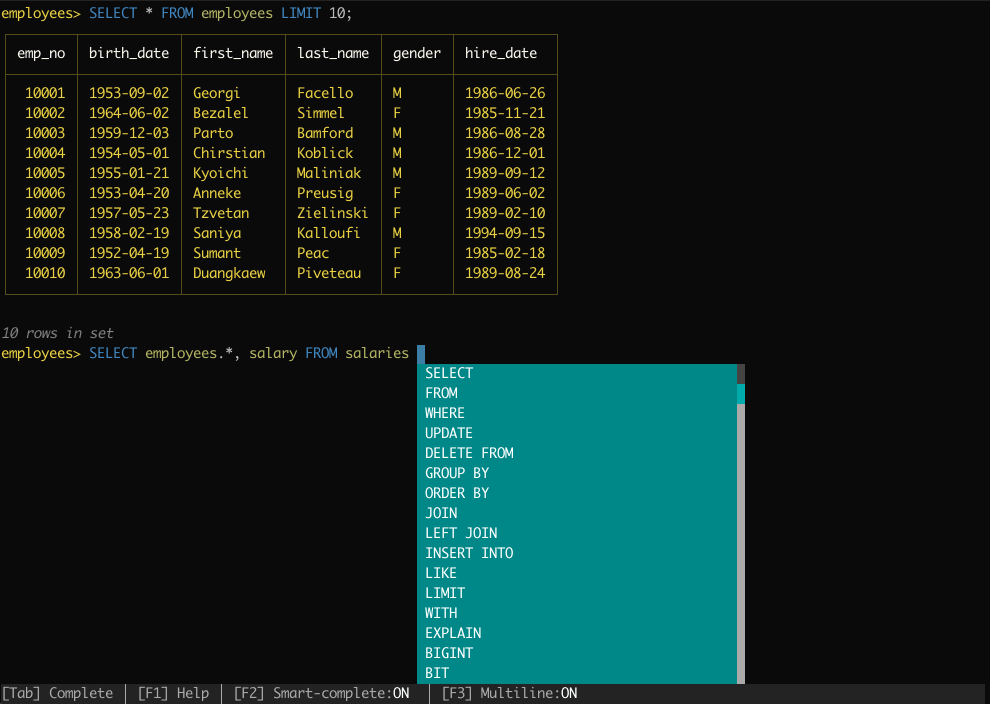
Task: Click first name Sumant
Action: pyautogui.click(x=217, y=253)
